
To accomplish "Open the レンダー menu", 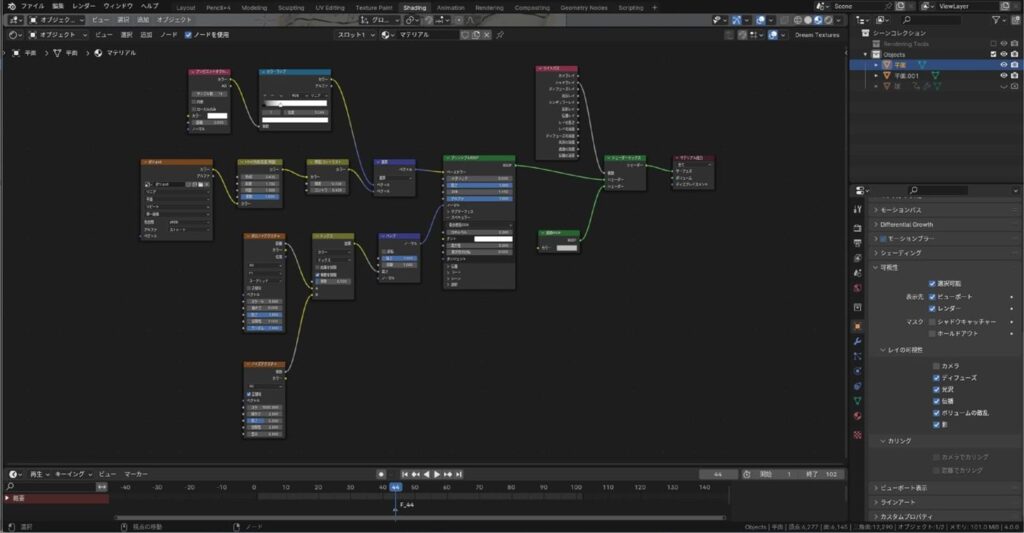I will point(84,6).
